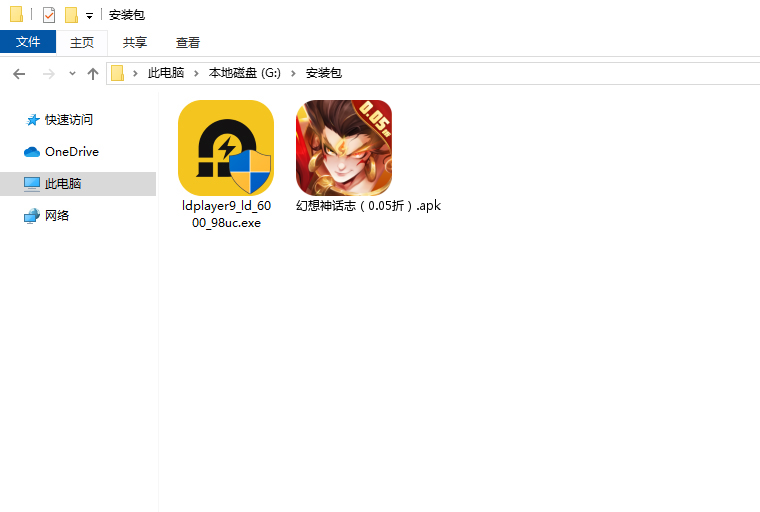Expand chevron before 此电脑 breadcrumb

click(135, 73)
